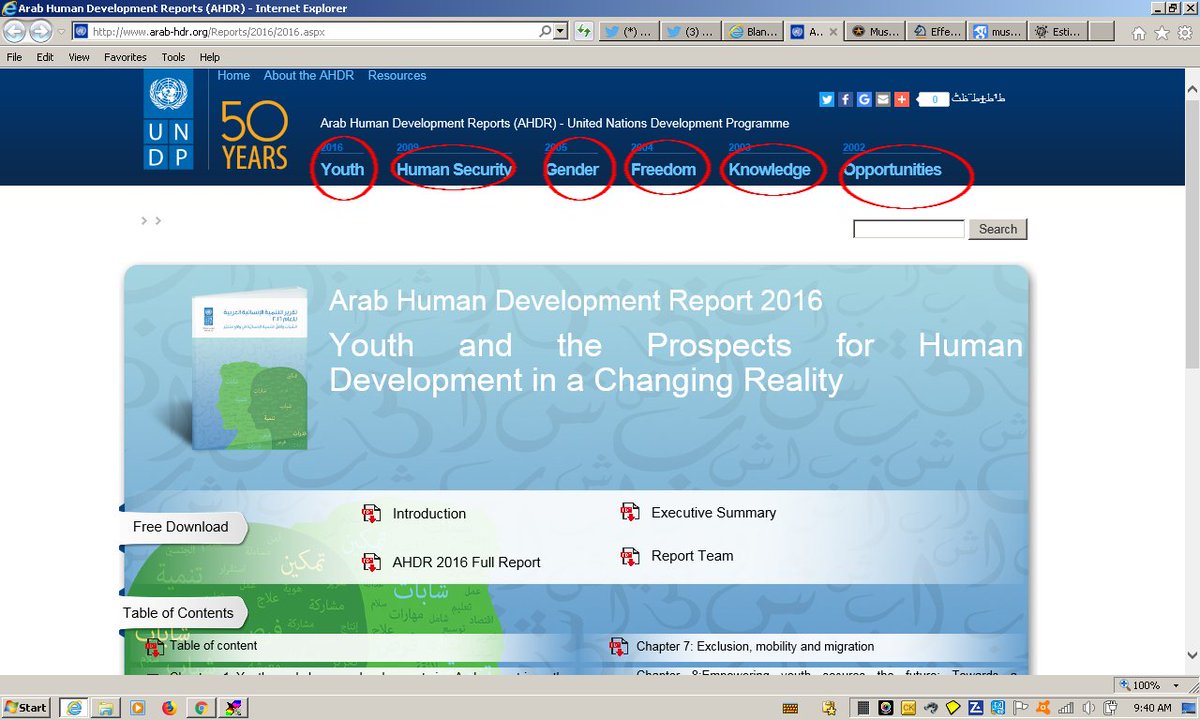The height and width of the screenshot is (720, 1200).
Task: Open the File menu
Action: click(x=14, y=57)
